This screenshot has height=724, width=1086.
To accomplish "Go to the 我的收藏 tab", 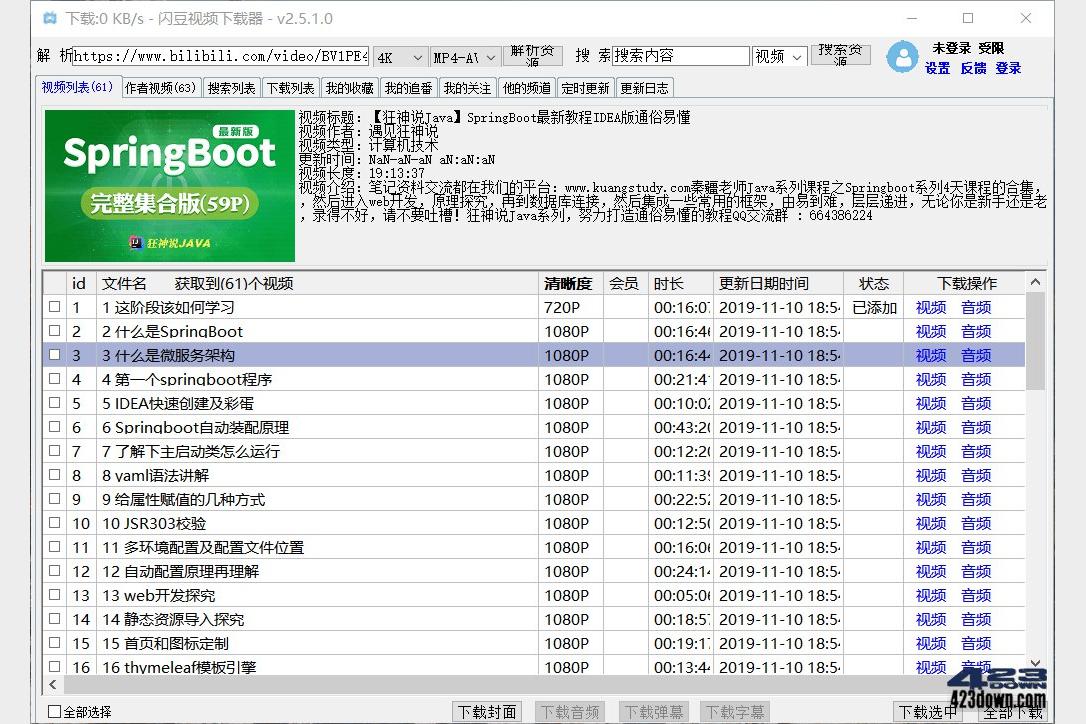I will (x=349, y=88).
